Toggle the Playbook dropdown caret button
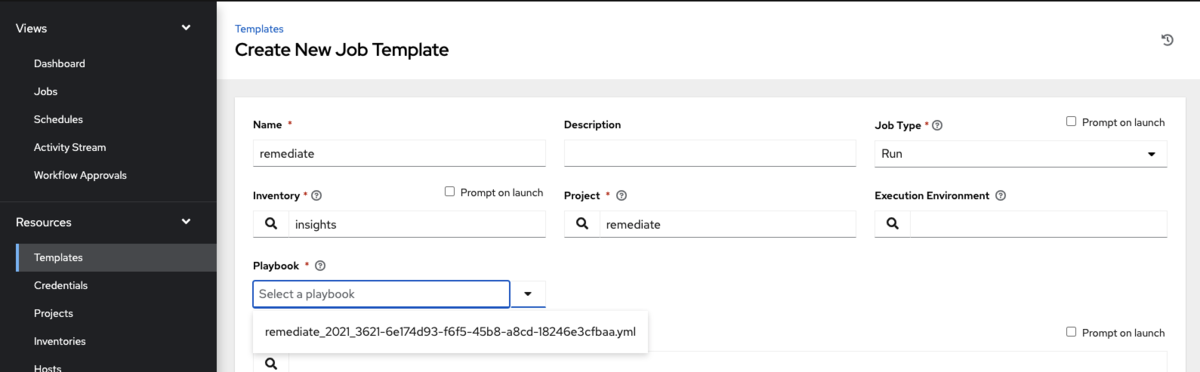 tap(528, 294)
